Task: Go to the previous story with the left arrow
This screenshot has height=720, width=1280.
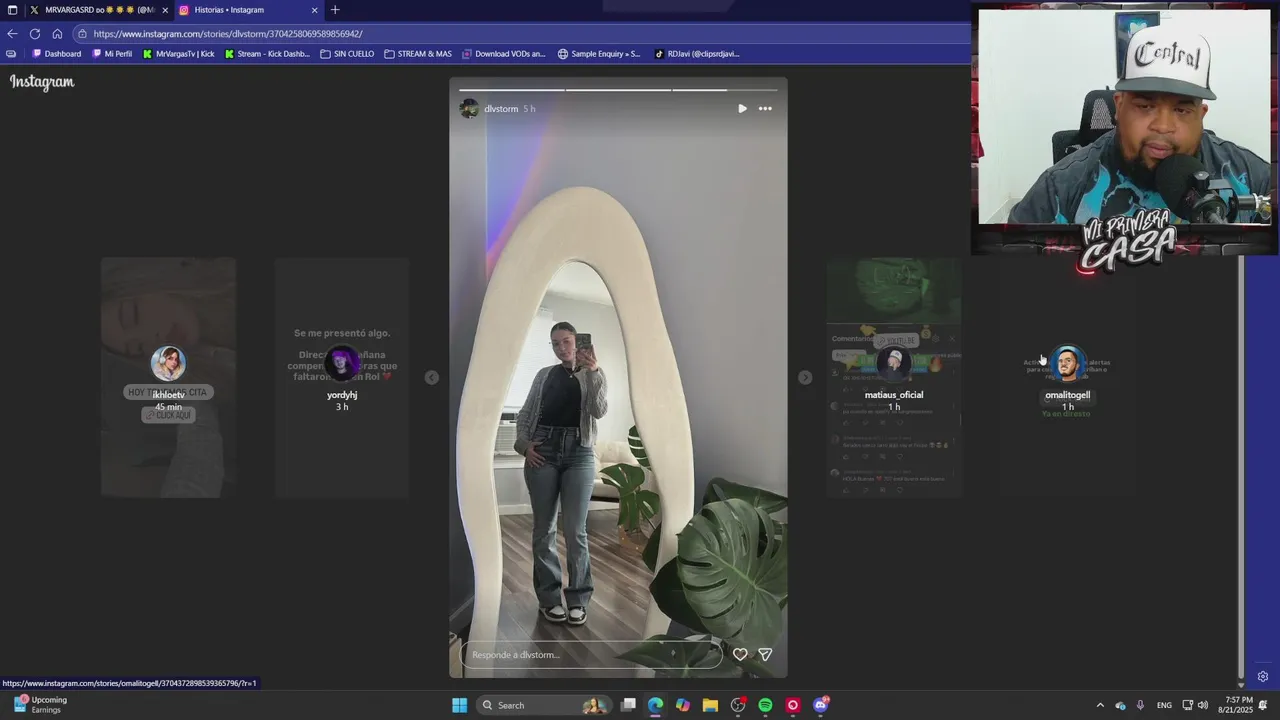Action: click(x=431, y=377)
